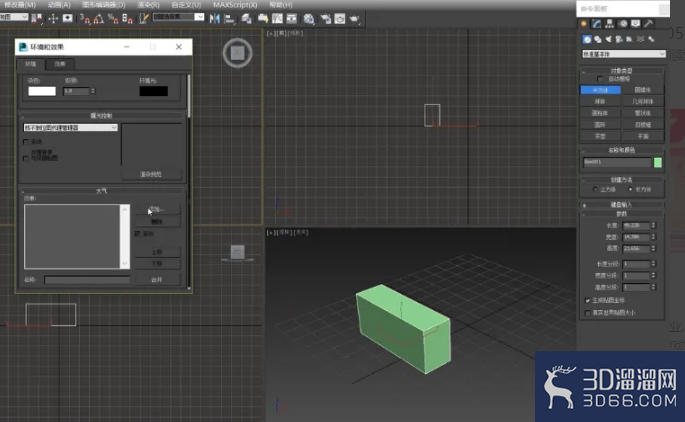Screen dimensions: 685x422
Task: Choose the 茶壶 object type button
Action: [600, 136]
